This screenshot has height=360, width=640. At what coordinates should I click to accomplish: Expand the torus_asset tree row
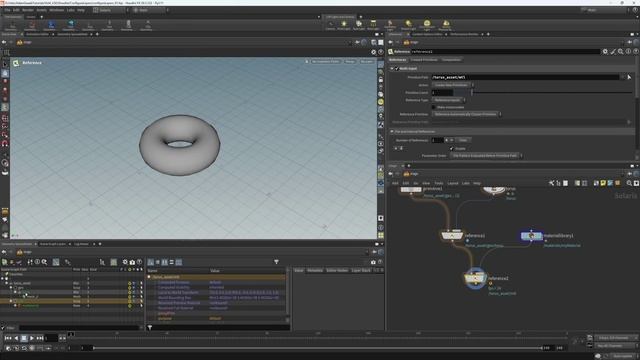click(x=7, y=283)
